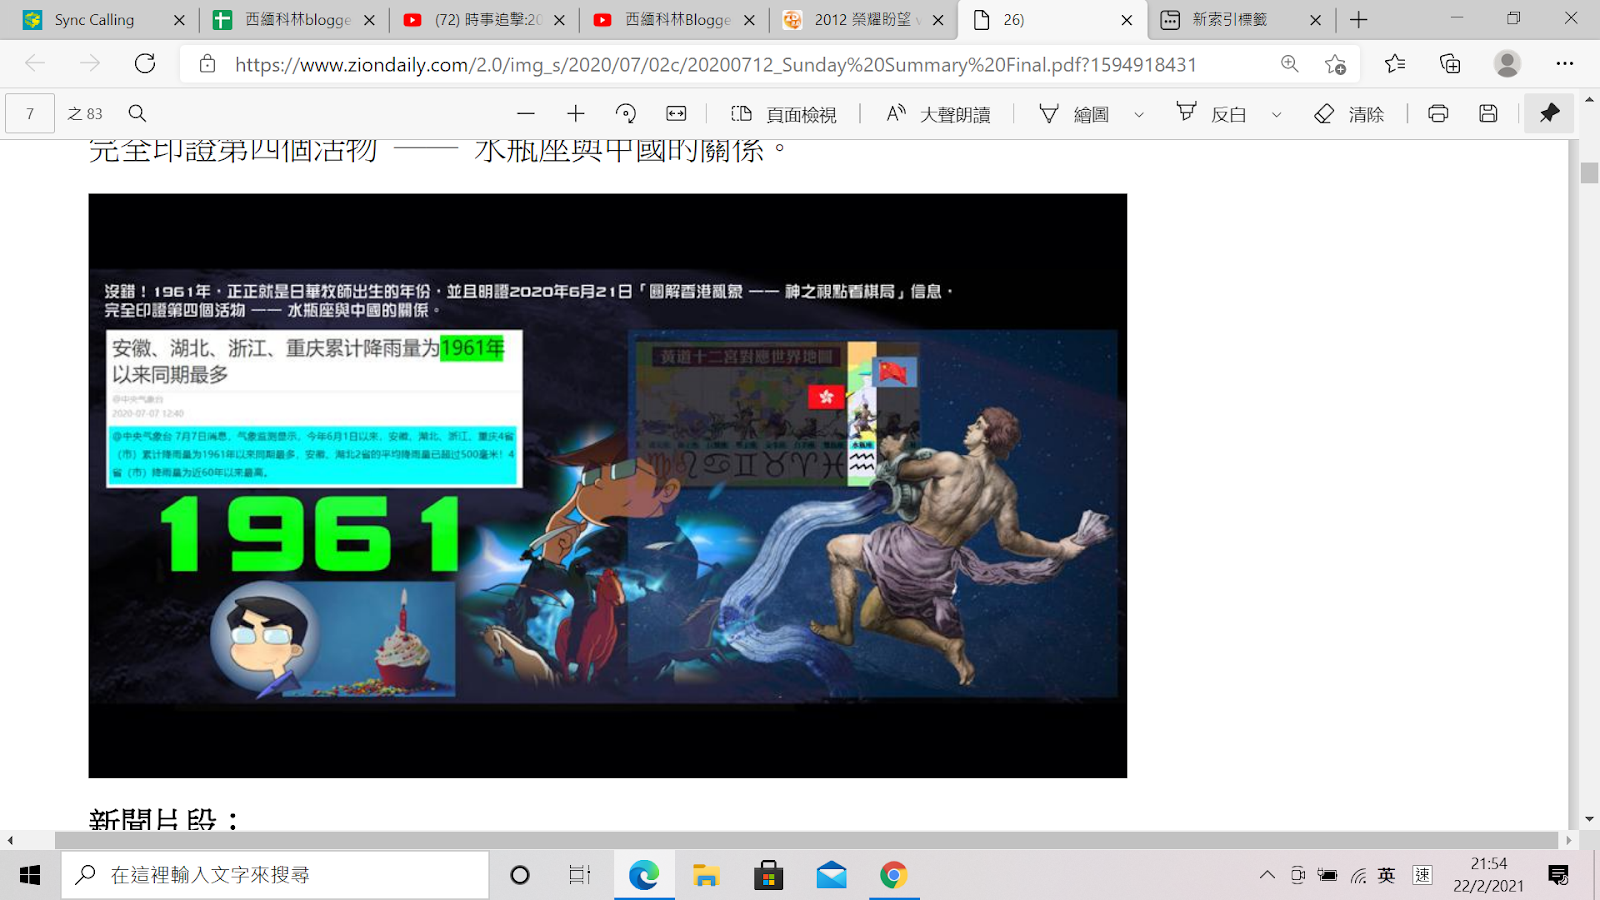Unpin the PDF toolbar
The image size is (1600, 900).
[1549, 114]
